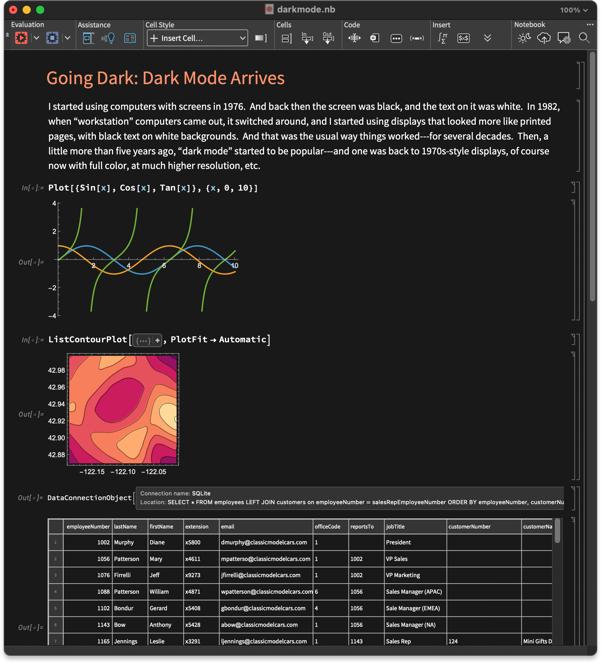The height and width of the screenshot is (663, 601).
Task: Select the title cell bracket
Action: coord(580,76)
